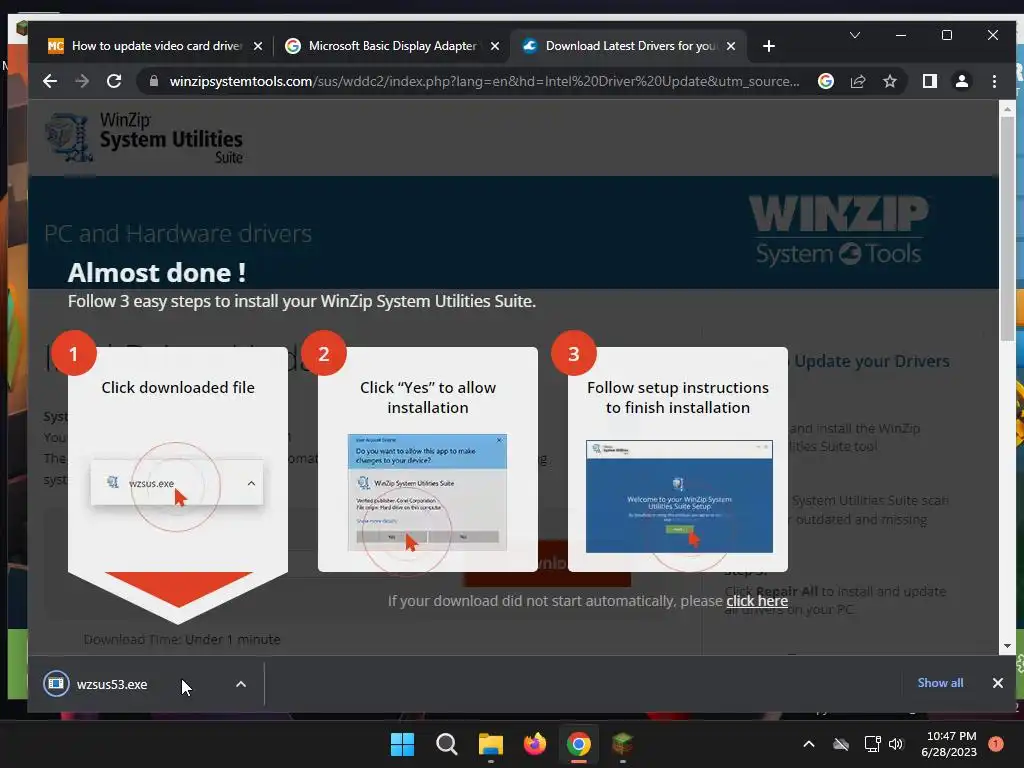Close the Microsoft Basic Display Adapter tab
The image size is (1024, 768).
coord(495,46)
